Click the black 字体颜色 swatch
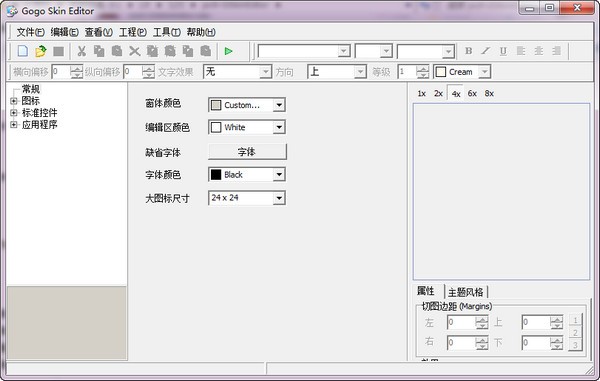600x381 pixels. click(216, 175)
